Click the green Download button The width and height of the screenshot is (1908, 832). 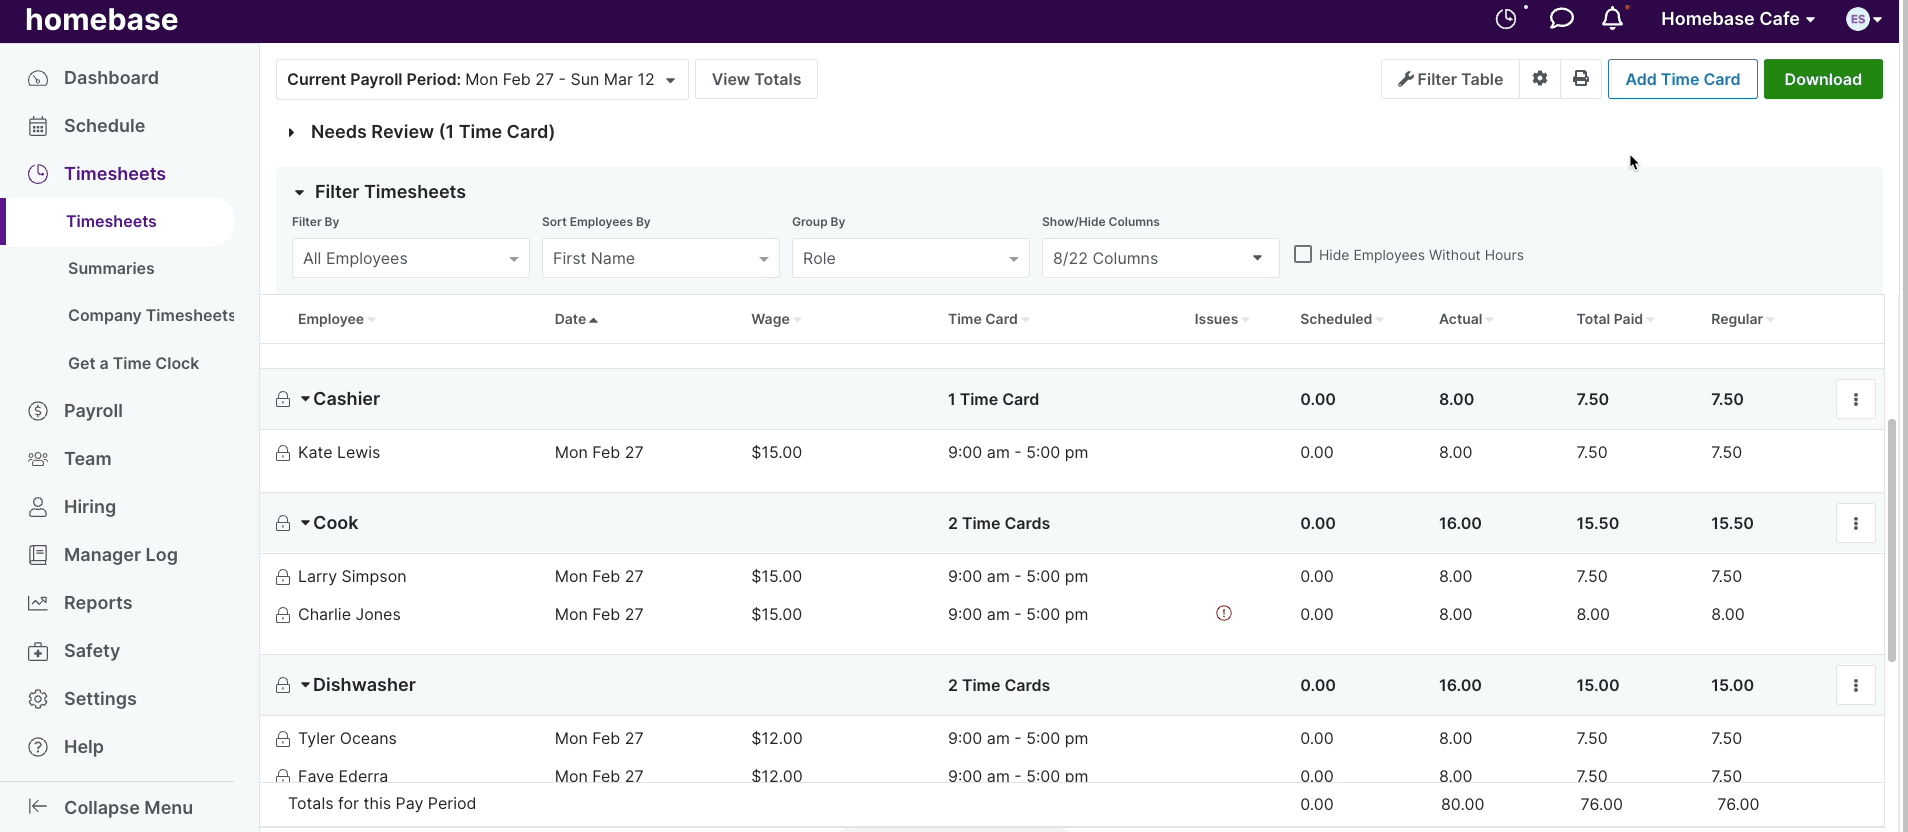(1823, 79)
